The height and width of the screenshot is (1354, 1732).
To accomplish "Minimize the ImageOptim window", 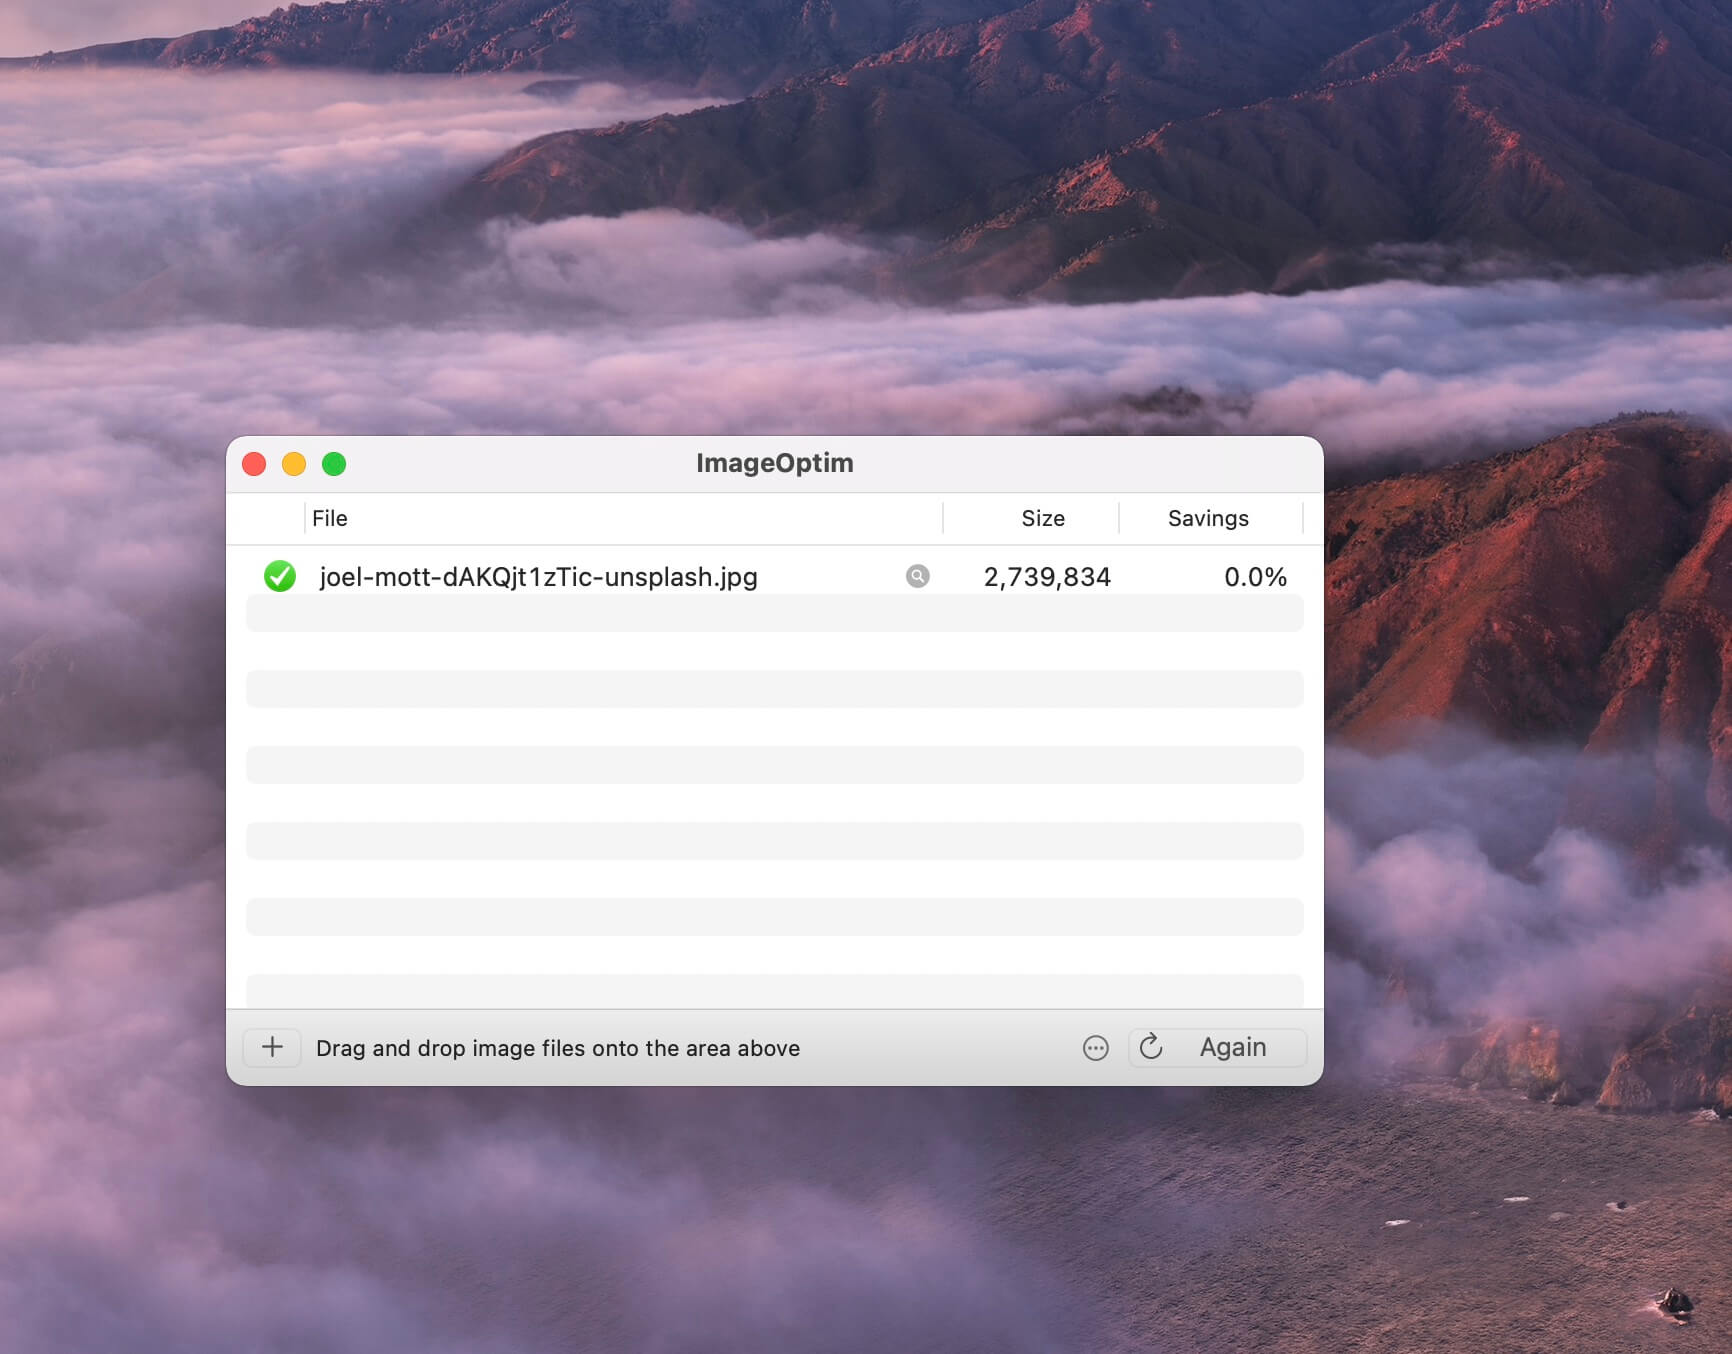I will [294, 464].
